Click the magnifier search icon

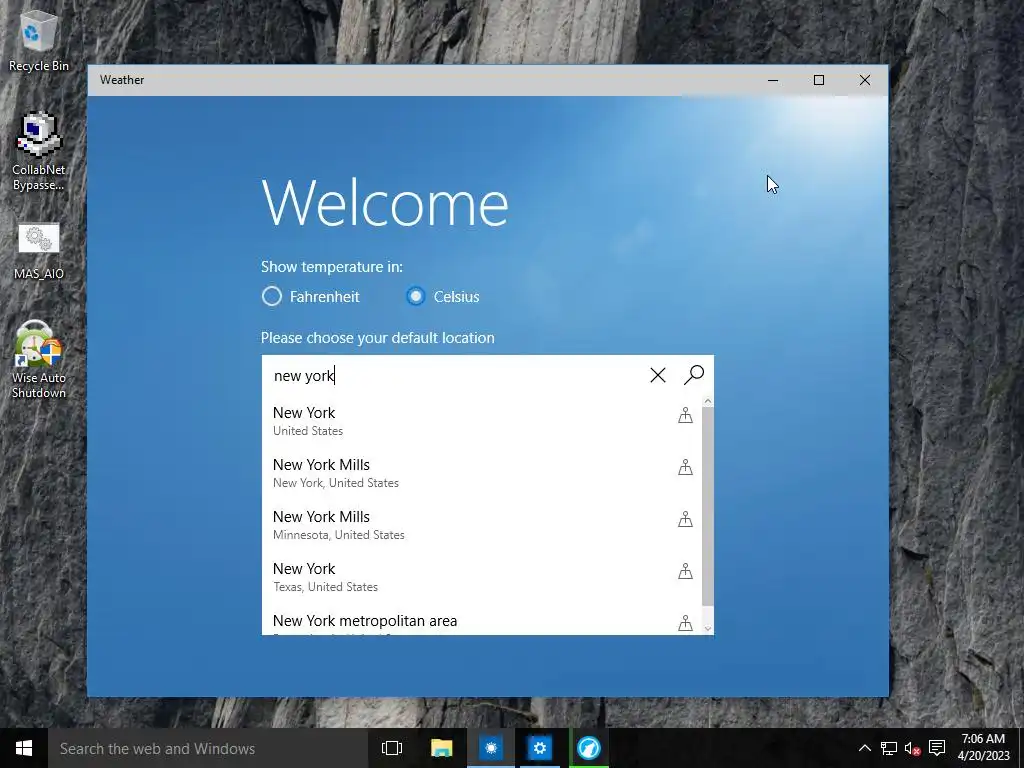pyautogui.click(x=694, y=375)
